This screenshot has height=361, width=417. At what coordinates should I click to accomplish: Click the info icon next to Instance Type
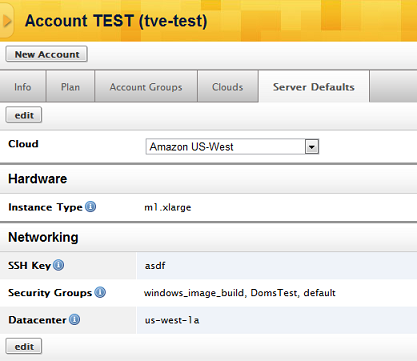90,207
